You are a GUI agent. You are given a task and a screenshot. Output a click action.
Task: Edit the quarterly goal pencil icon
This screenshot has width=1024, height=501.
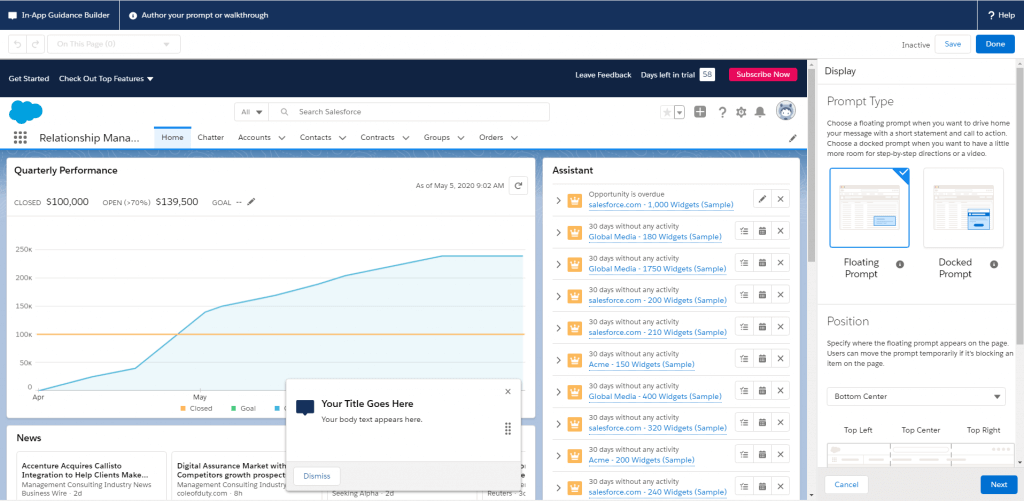(251, 202)
